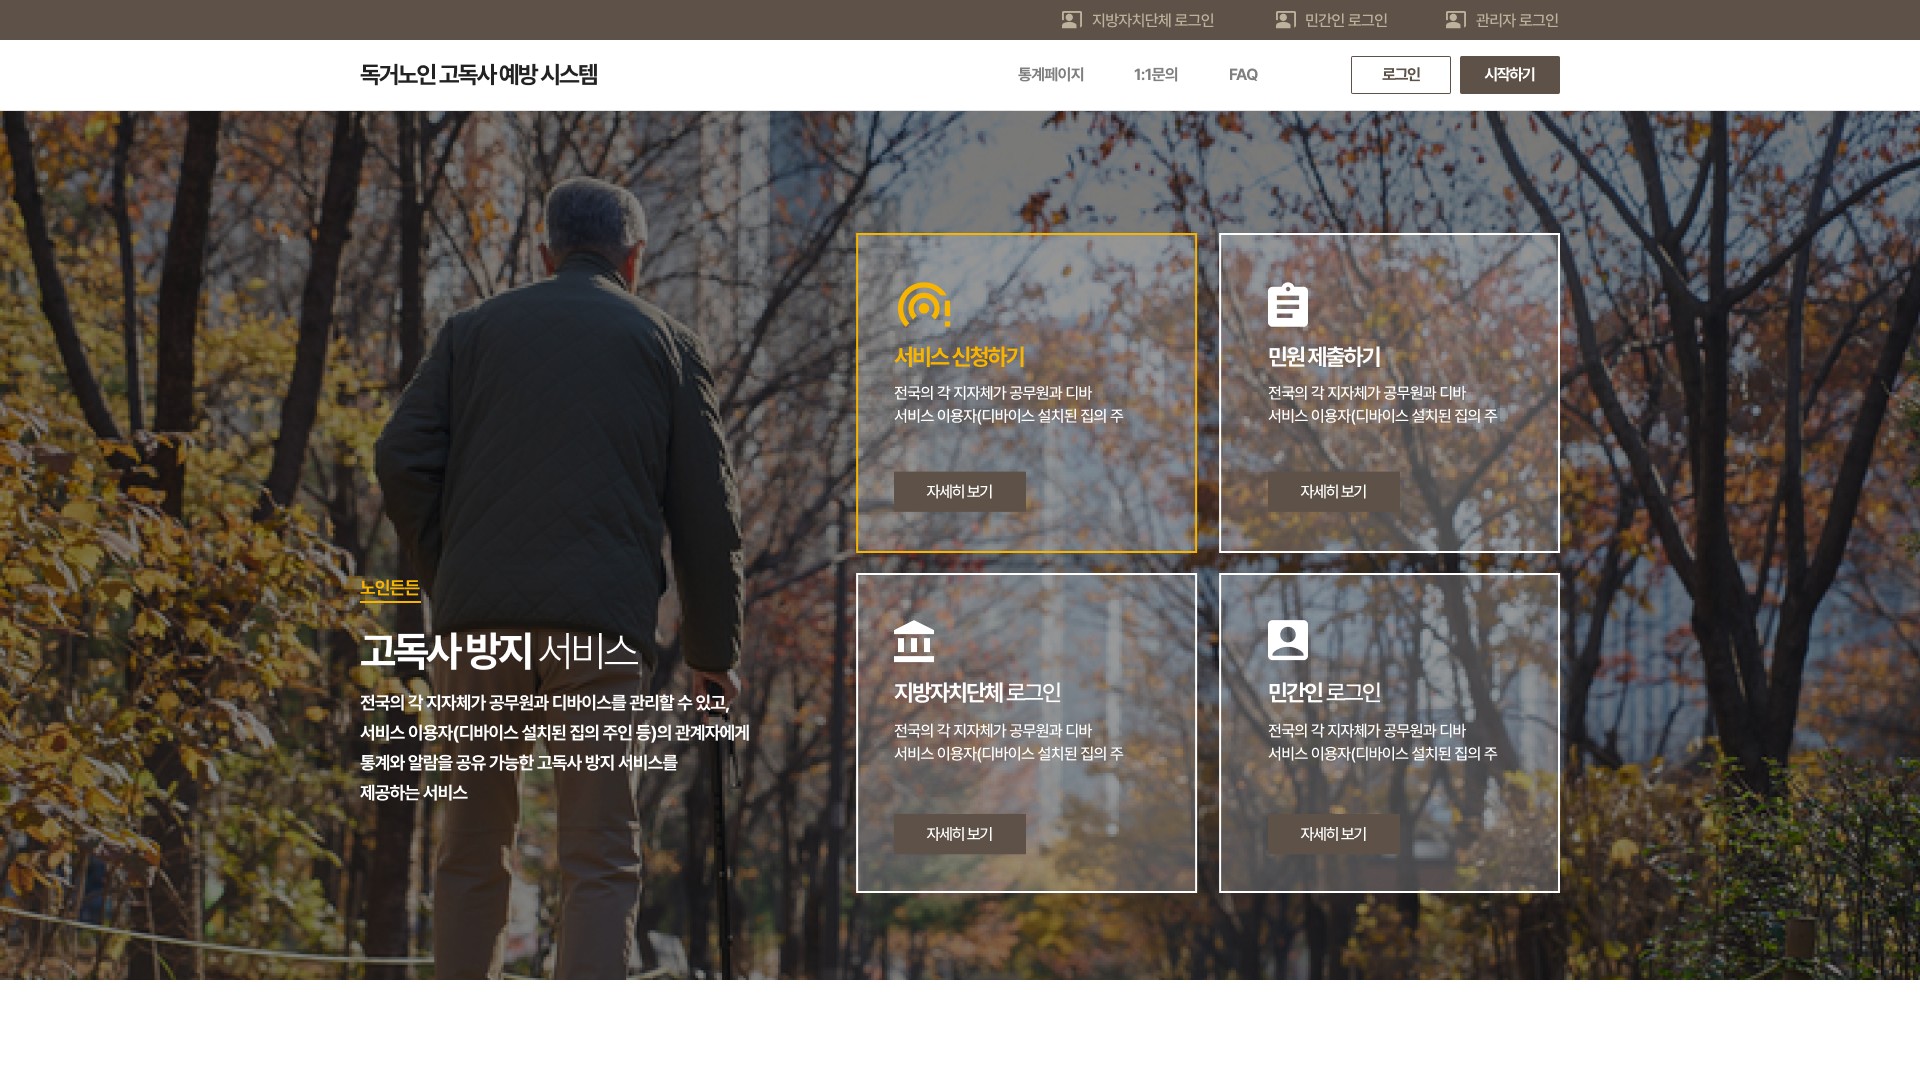This screenshot has width=1920, height=1080.
Task: Click 자세히 보기 under 민원 제출하기
Action: 1333,492
